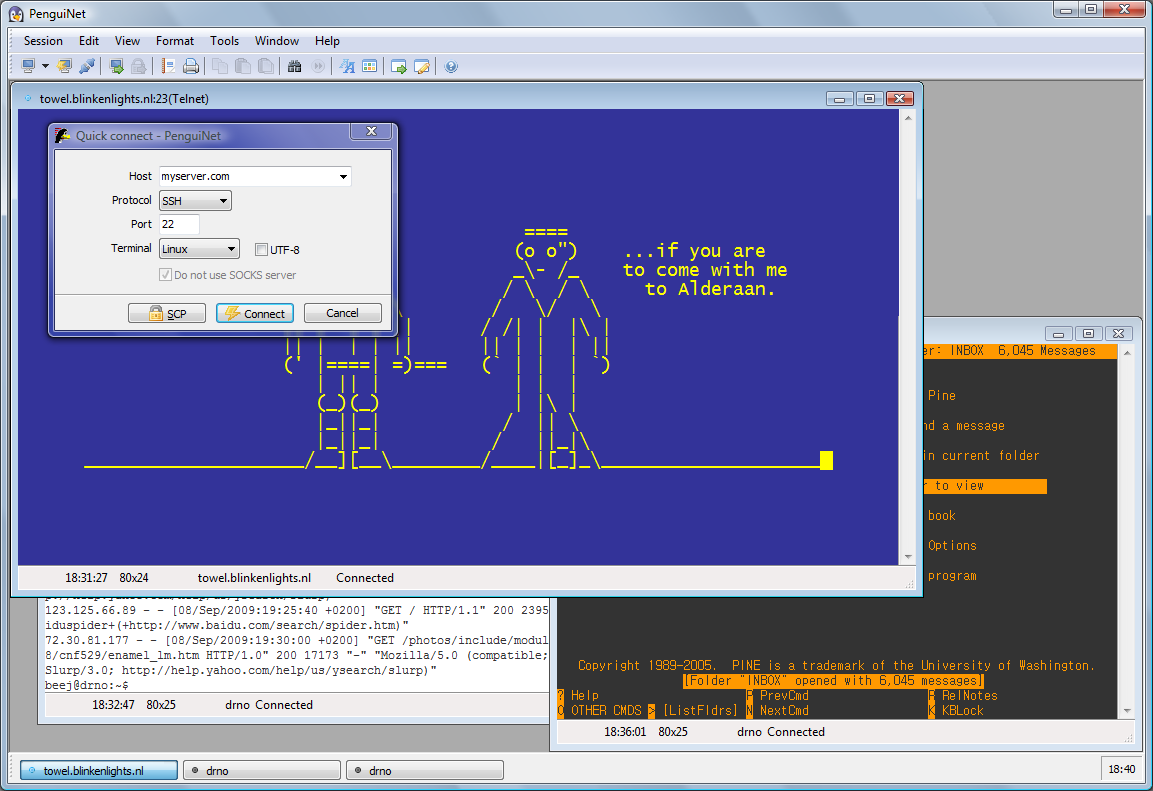Click the penguin icon in Quick connect title

coord(63,135)
